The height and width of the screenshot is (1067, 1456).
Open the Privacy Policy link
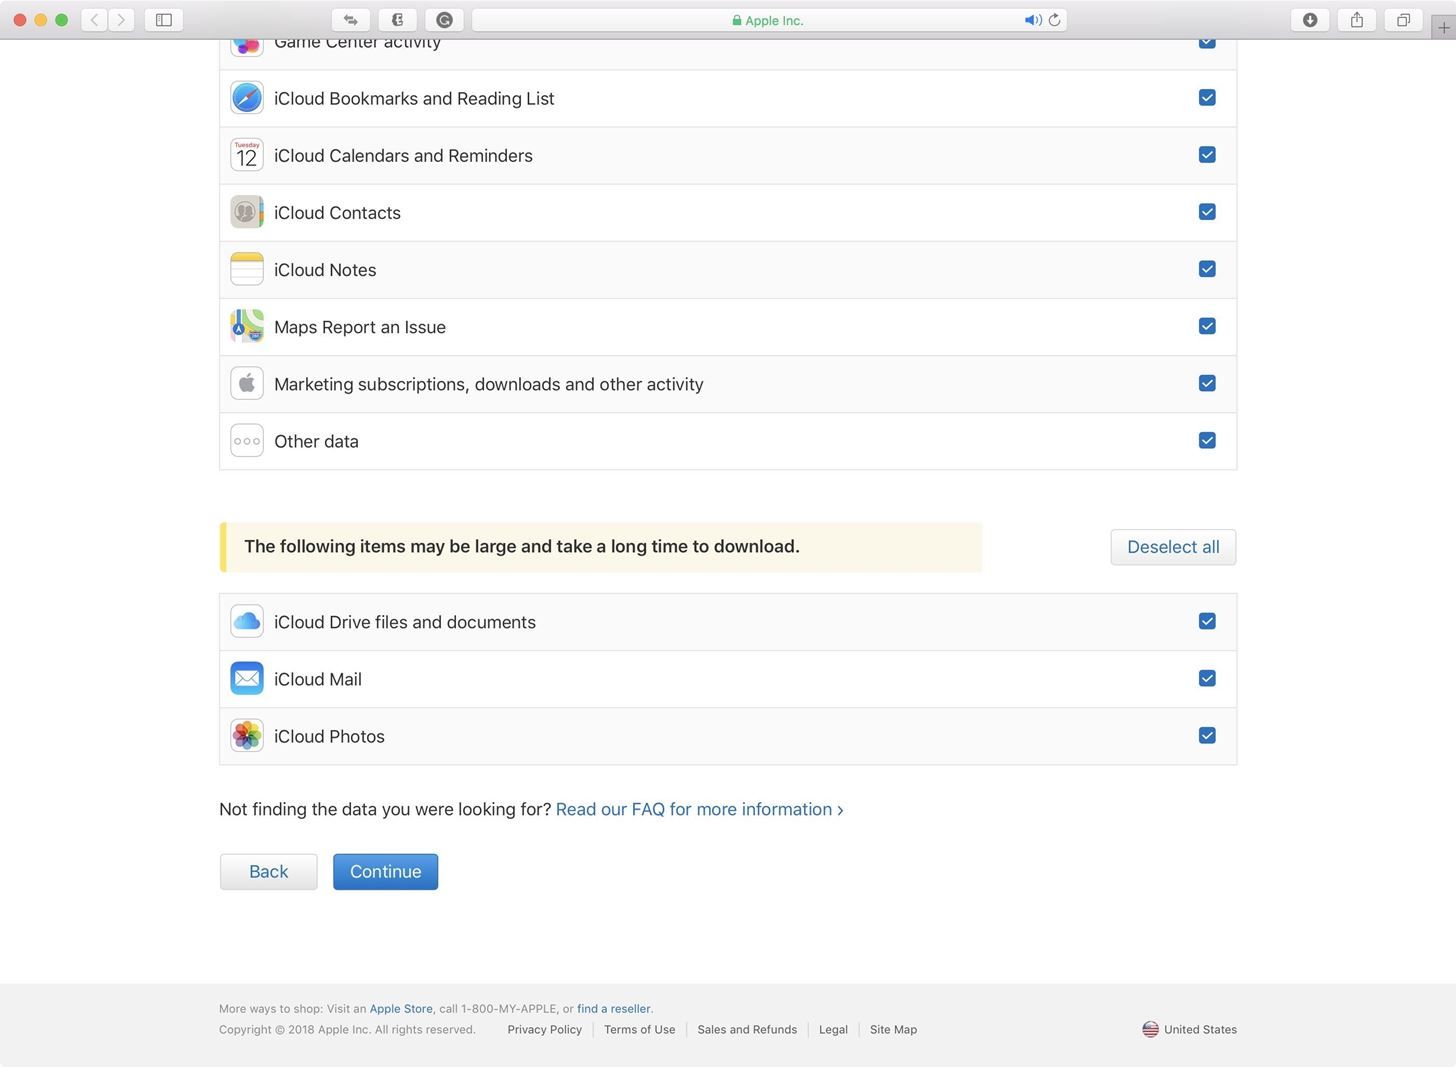point(544,1029)
